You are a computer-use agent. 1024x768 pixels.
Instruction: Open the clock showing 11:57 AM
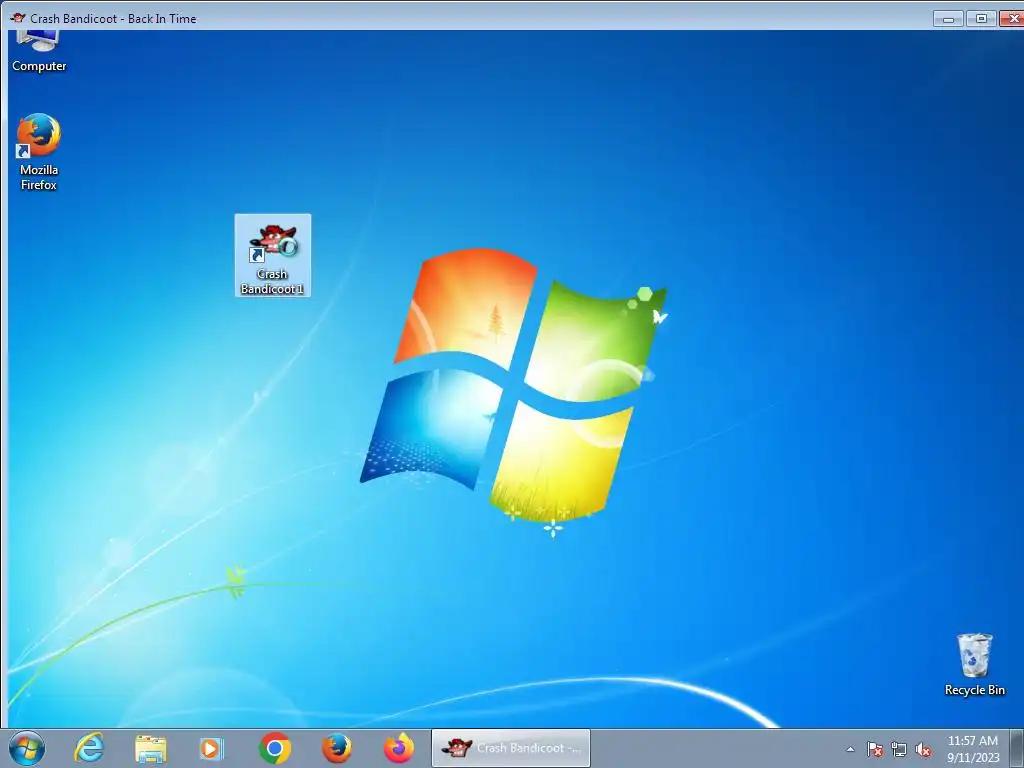tap(973, 749)
